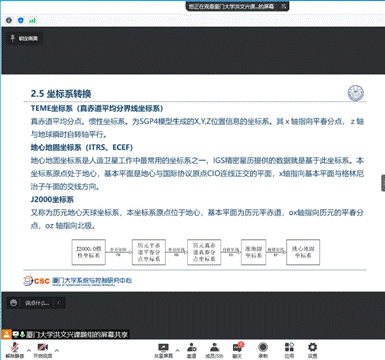The height and width of the screenshot is (360, 385).
Task: Show members list (成员 59)
Action: coord(214,350)
